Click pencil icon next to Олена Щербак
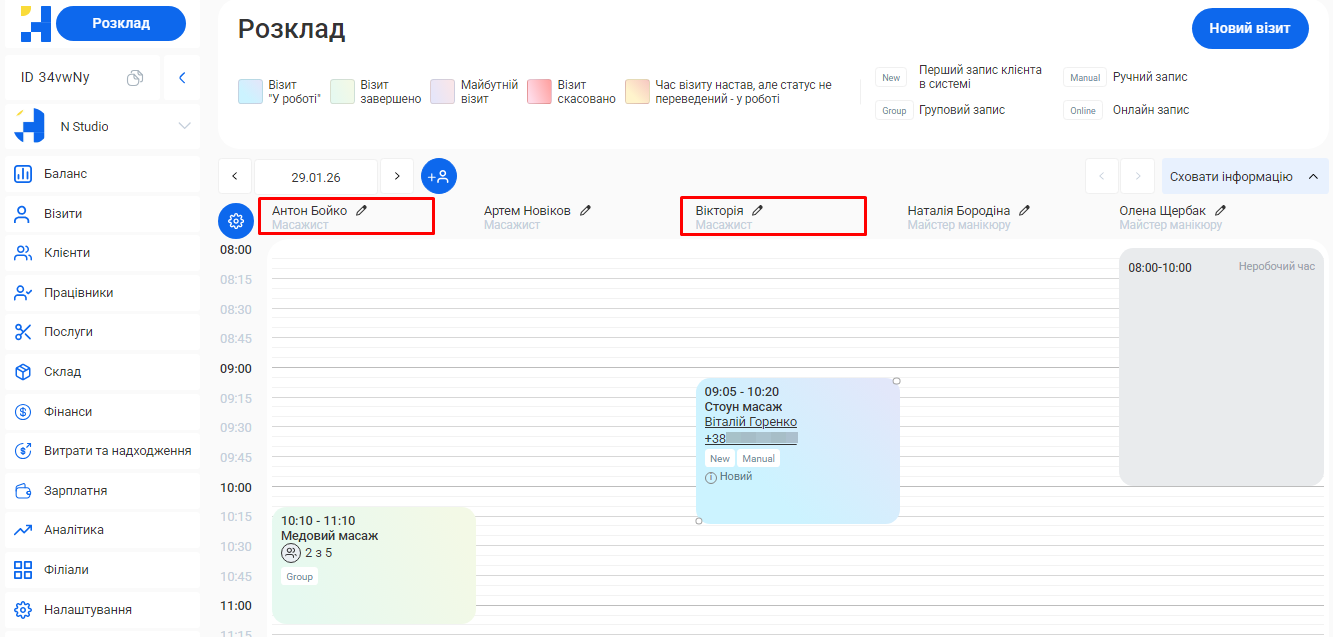The width and height of the screenshot is (1333, 637). [x=1221, y=211]
